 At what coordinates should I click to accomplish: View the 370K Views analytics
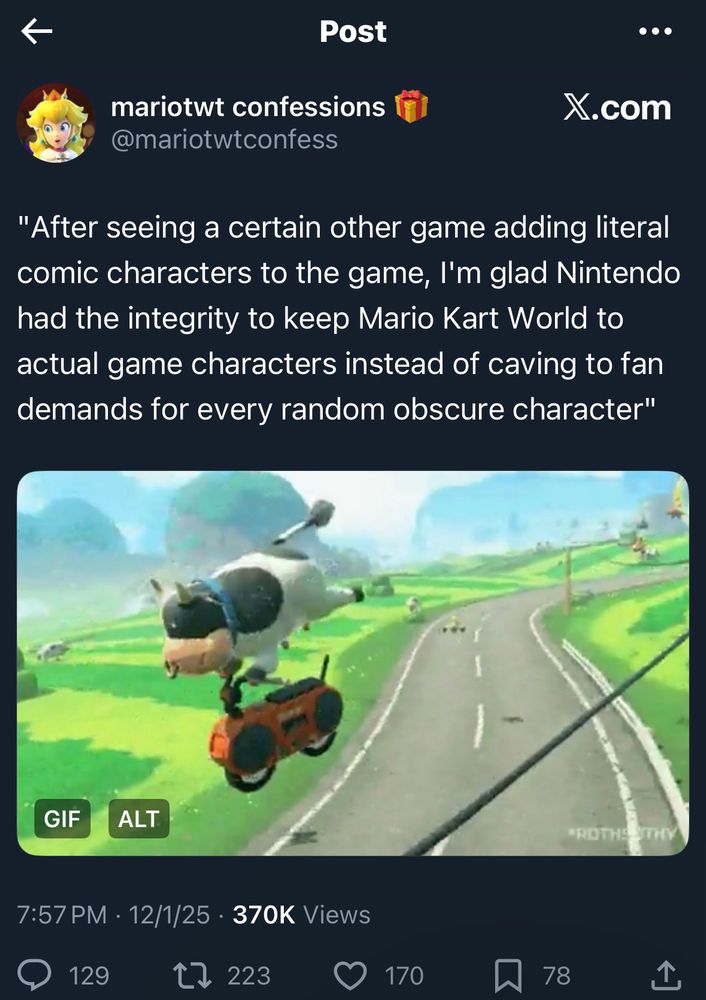(301, 915)
